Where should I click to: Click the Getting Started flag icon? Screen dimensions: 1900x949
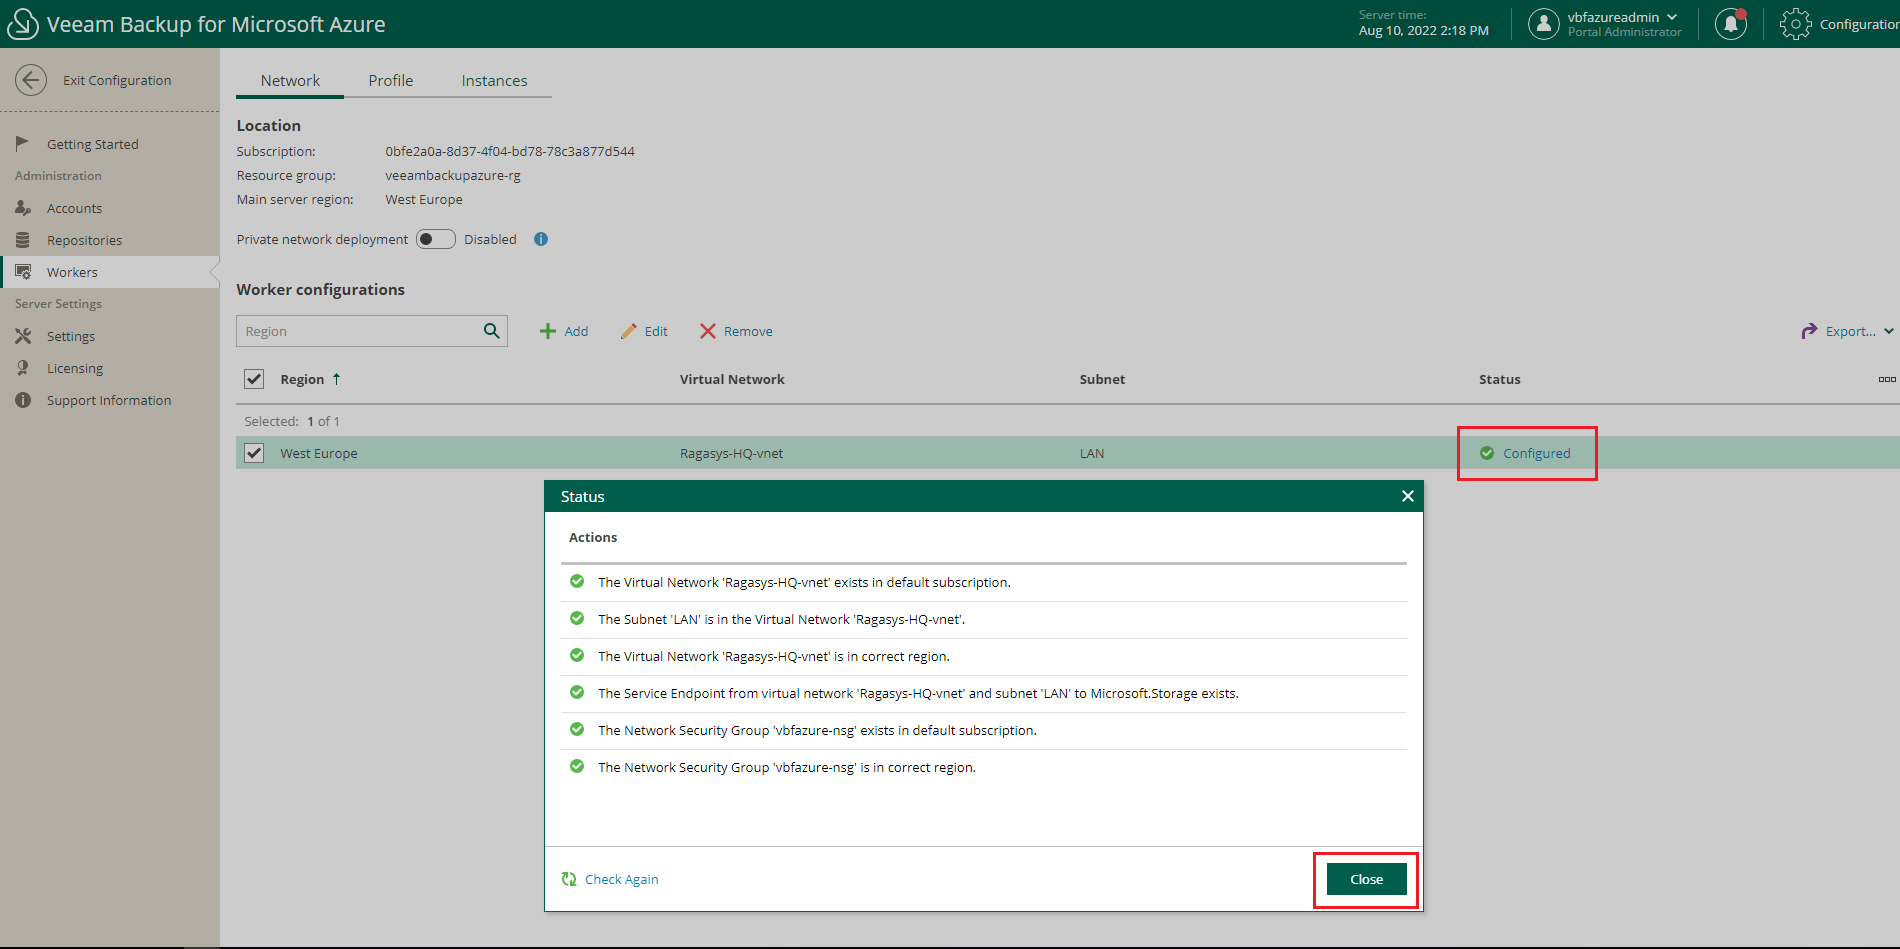tap(23, 144)
